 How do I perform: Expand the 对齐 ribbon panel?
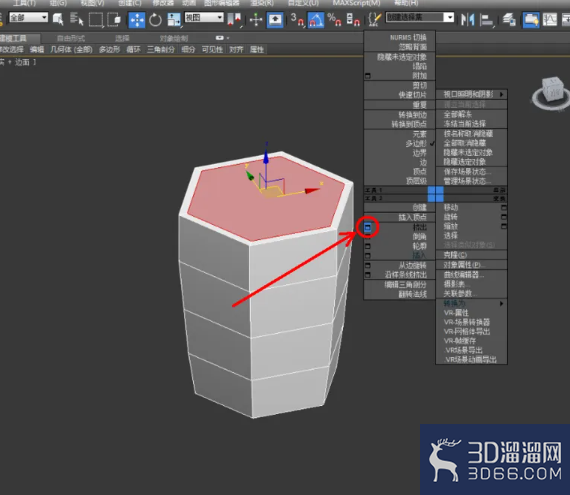[x=236, y=49]
